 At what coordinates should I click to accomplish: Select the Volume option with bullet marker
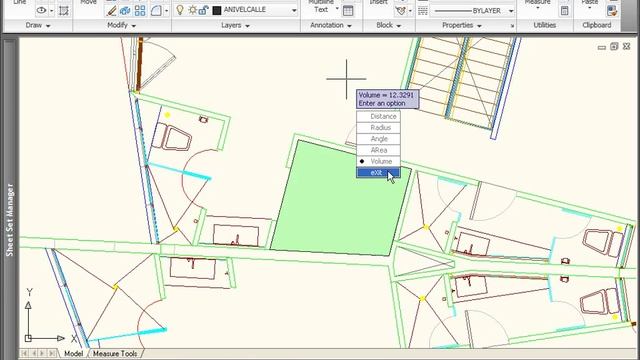[x=378, y=161]
